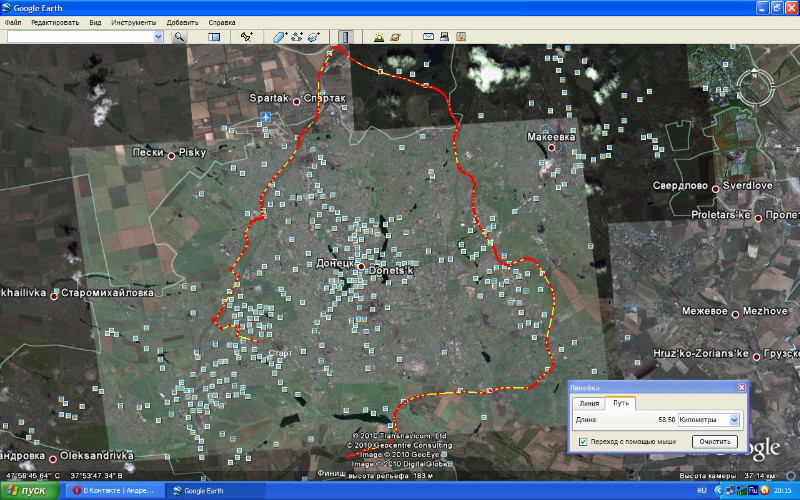Click inside the search input field
The height and width of the screenshot is (500, 800).
(x=78, y=36)
